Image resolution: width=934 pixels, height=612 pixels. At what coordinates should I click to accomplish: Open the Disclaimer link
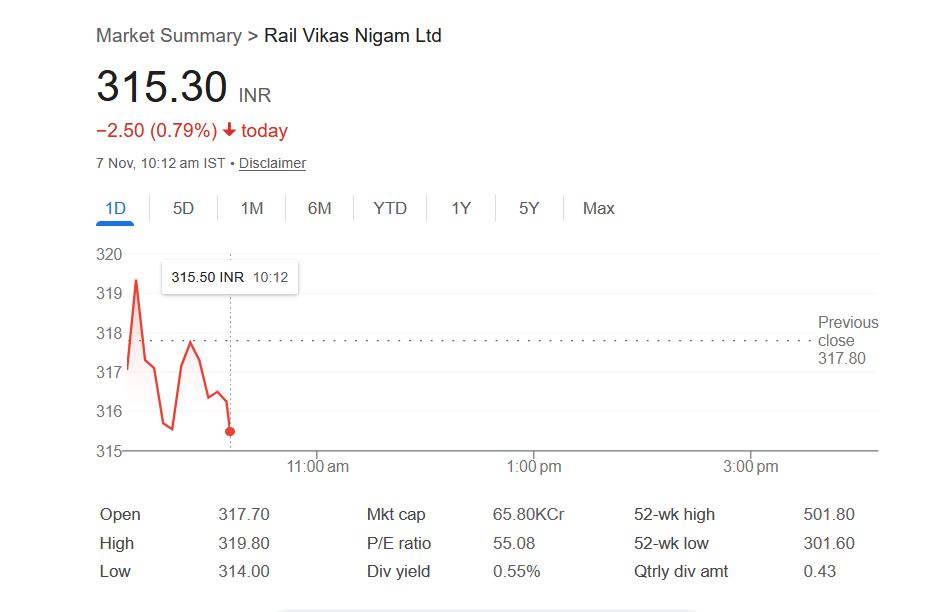point(272,163)
